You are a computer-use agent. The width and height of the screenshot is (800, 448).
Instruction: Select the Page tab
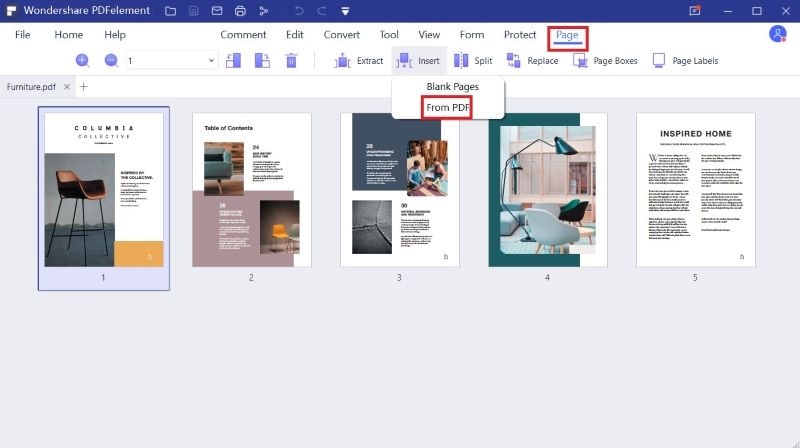pyautogui.click(x=567, y=35)
